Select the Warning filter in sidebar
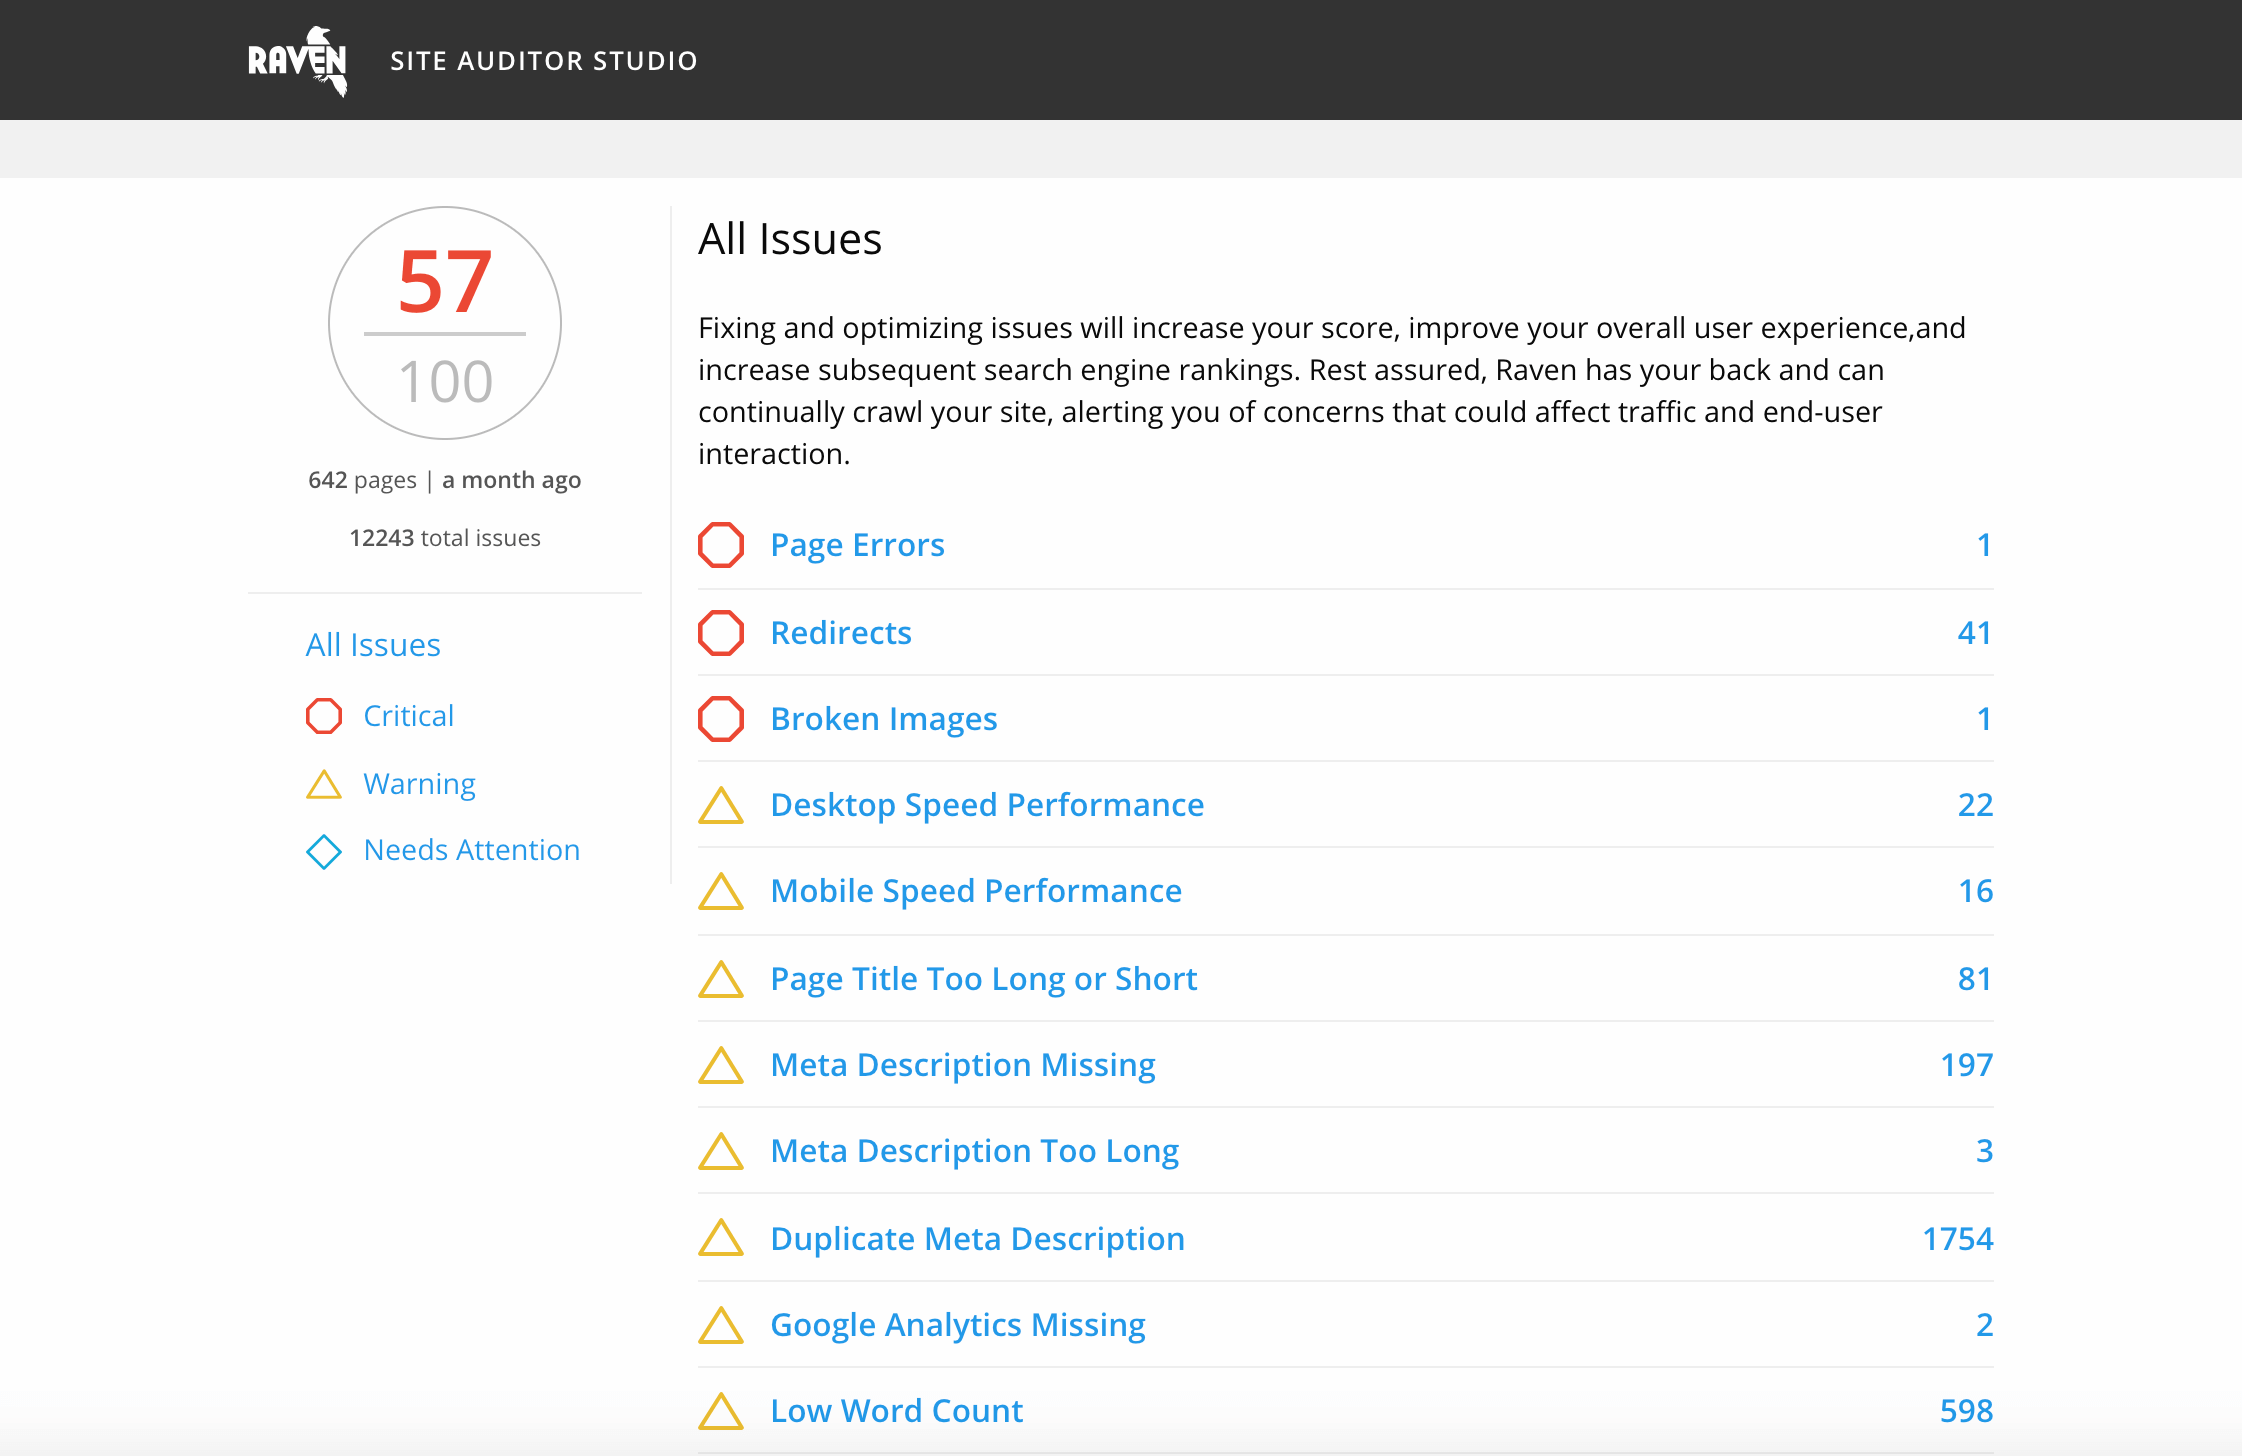 418,783
